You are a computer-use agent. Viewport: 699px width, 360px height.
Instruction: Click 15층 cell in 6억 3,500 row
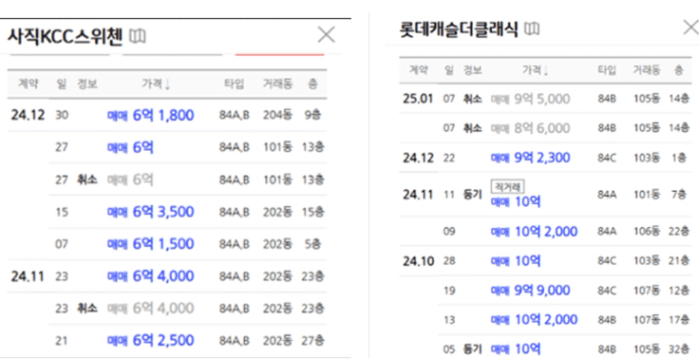pyautogui.click(x=313, y=212)
